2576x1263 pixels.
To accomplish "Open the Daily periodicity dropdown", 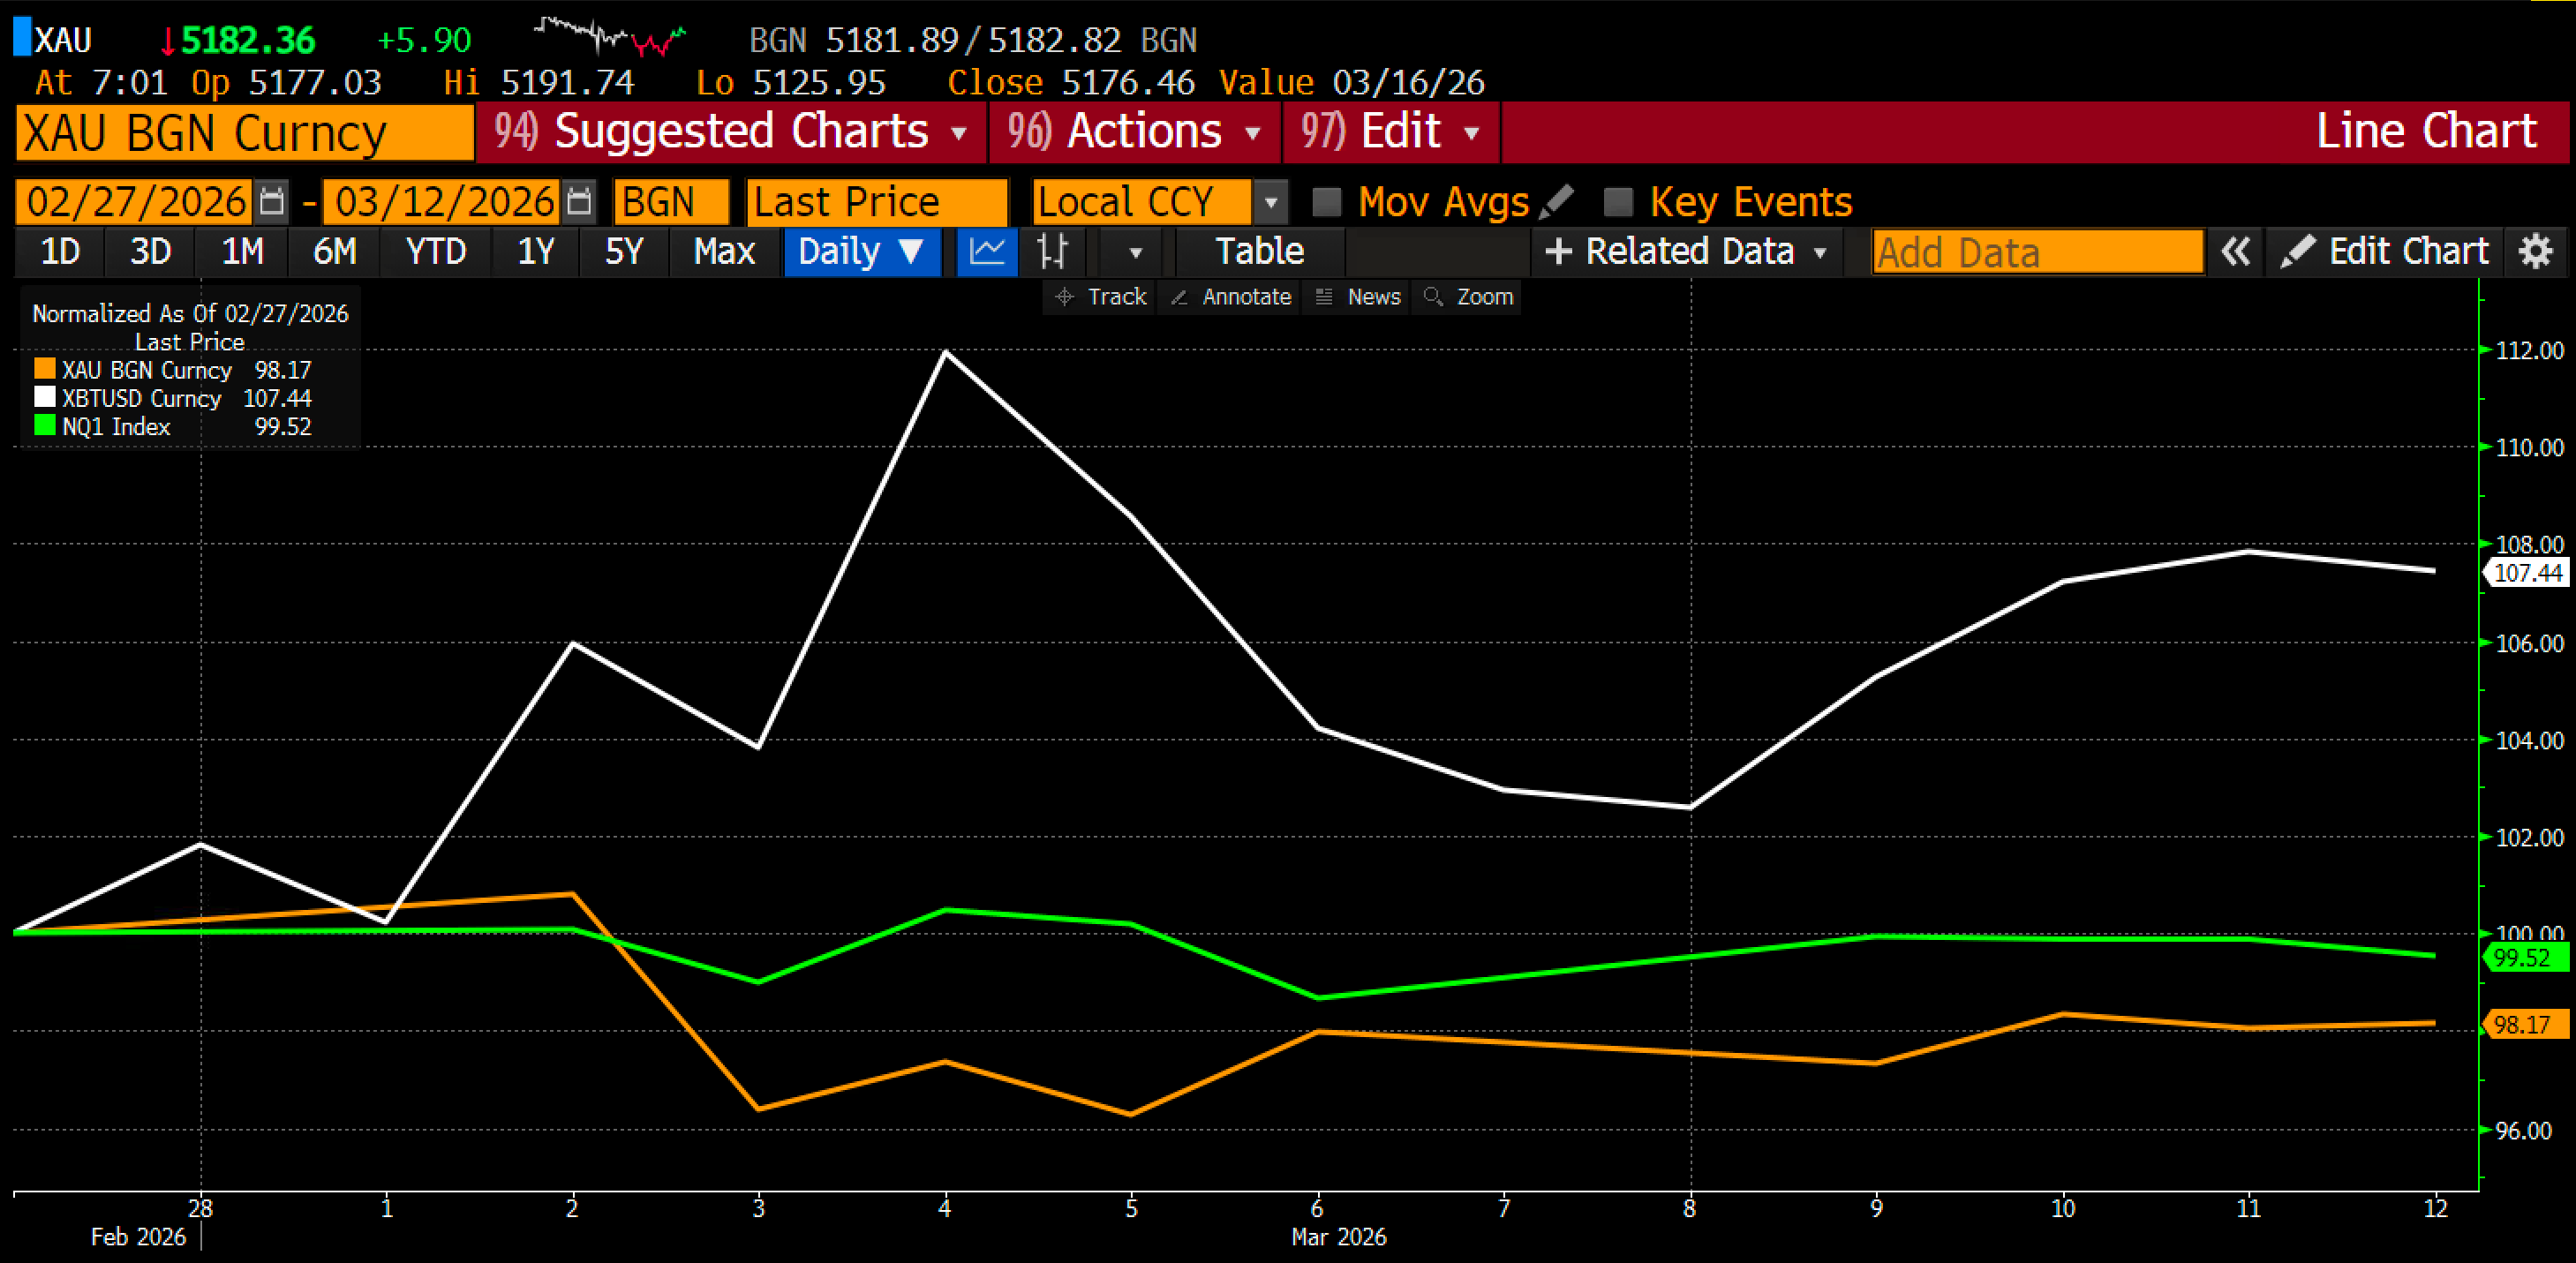I will tap(861, 251).
